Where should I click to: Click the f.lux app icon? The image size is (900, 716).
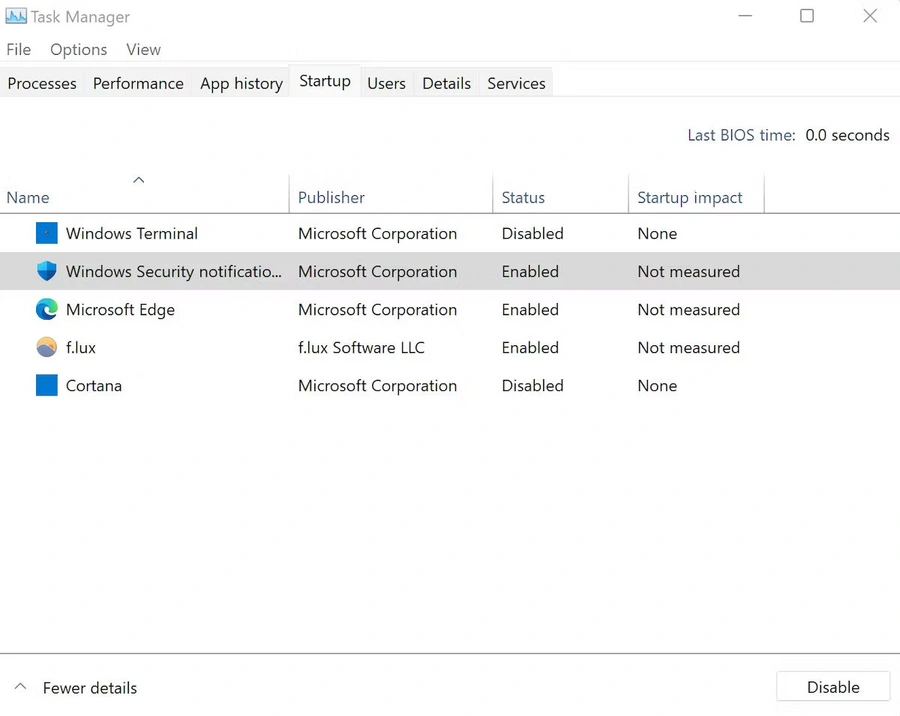tap(46, 347)
